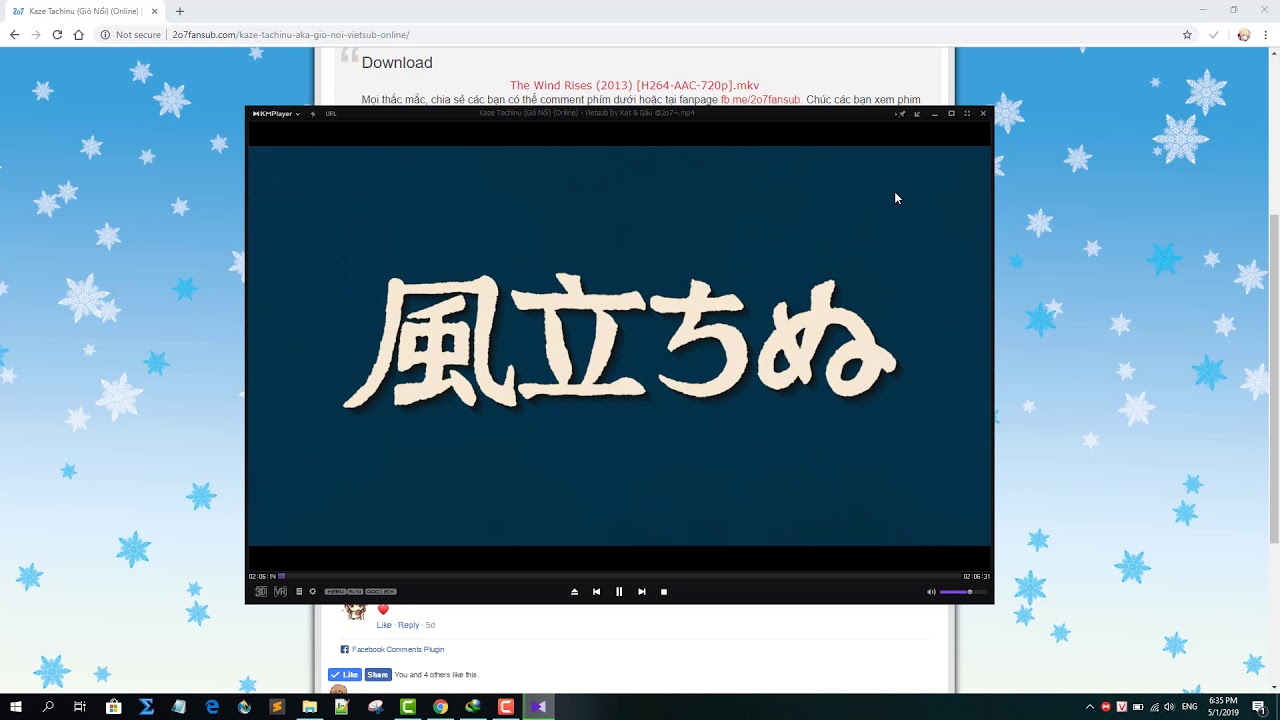Open Microsoft Store from taskbar
This screenshot has height=720, width=1280.
(114, 707)
